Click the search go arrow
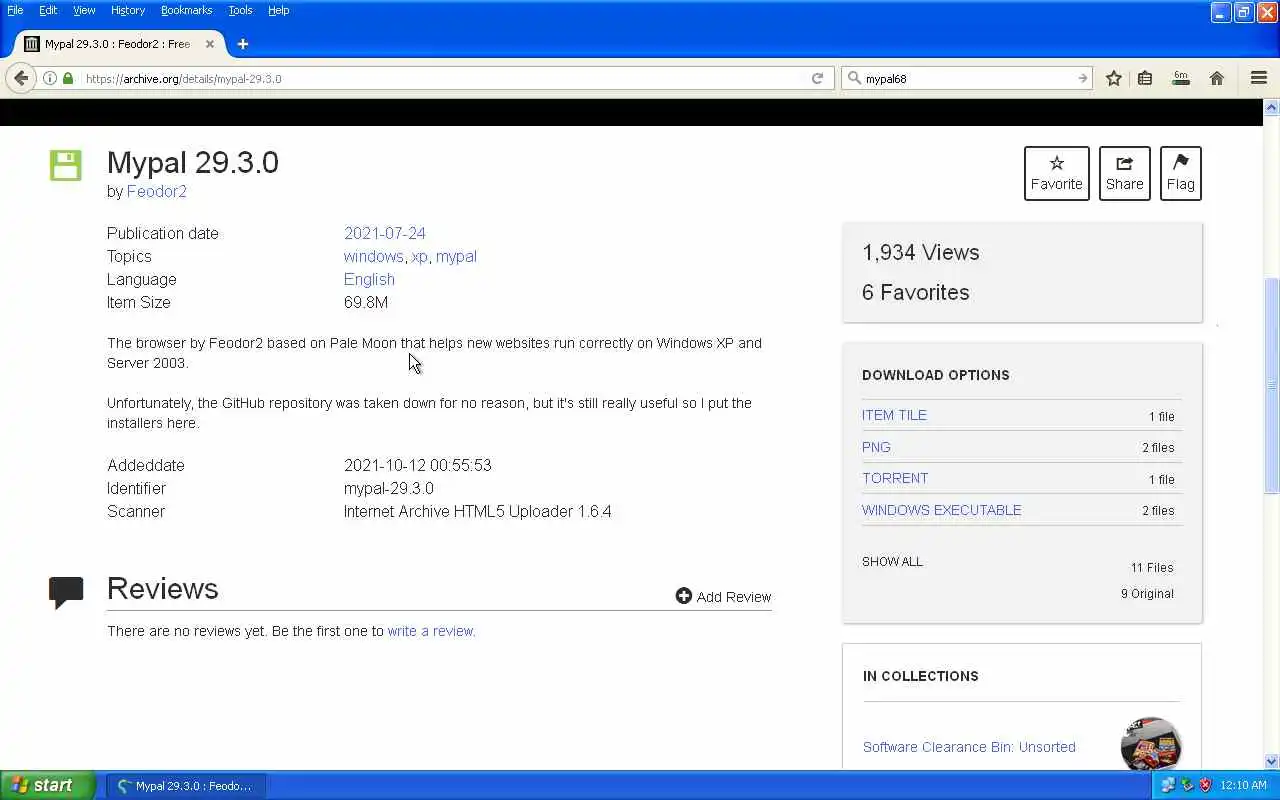This screenshot has height=800, width=1280. tap(1082, 78)
